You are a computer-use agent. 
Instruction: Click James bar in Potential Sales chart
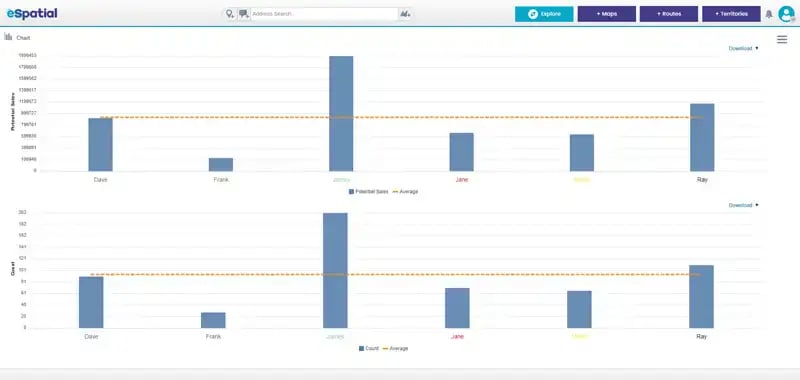(341, 113)
